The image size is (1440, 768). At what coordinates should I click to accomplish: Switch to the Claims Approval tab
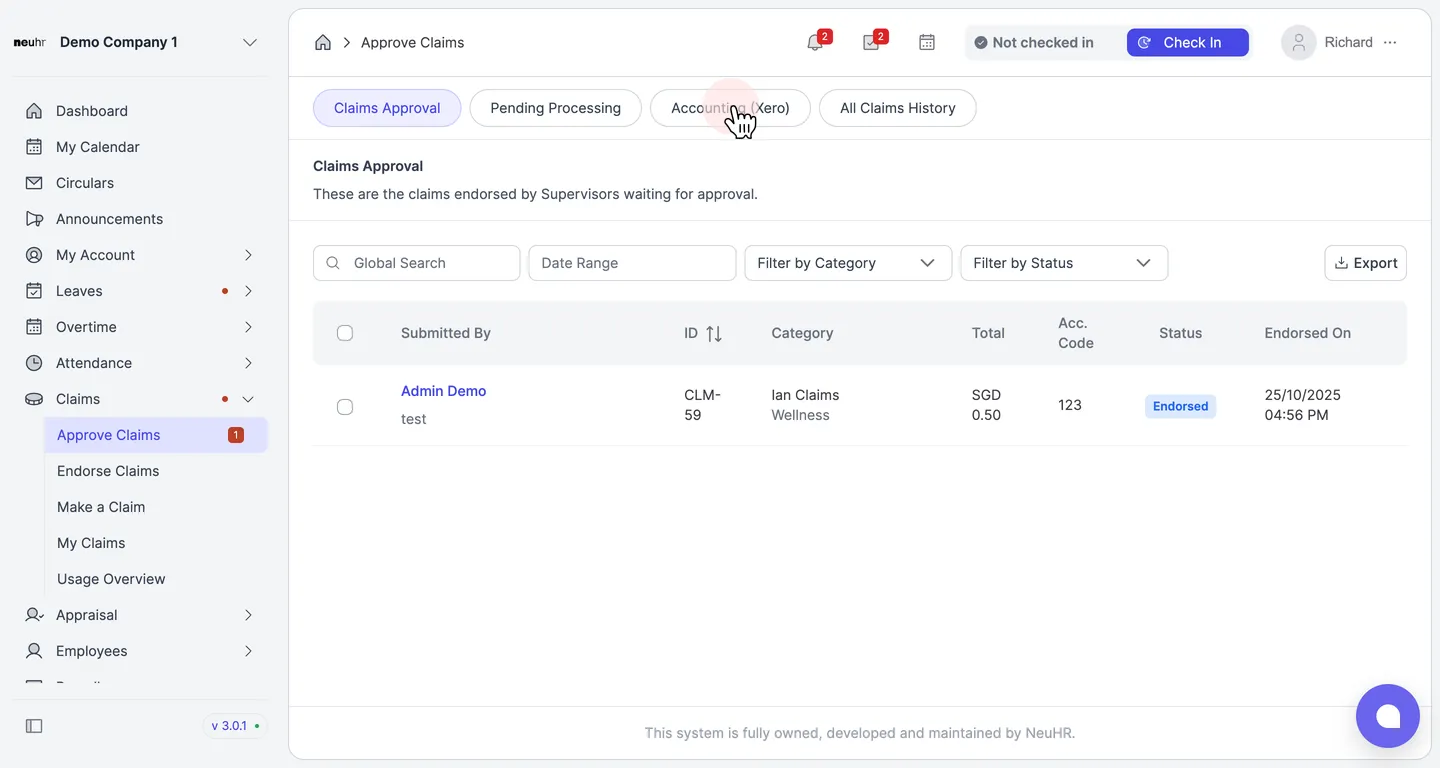(x=387, y=108)
